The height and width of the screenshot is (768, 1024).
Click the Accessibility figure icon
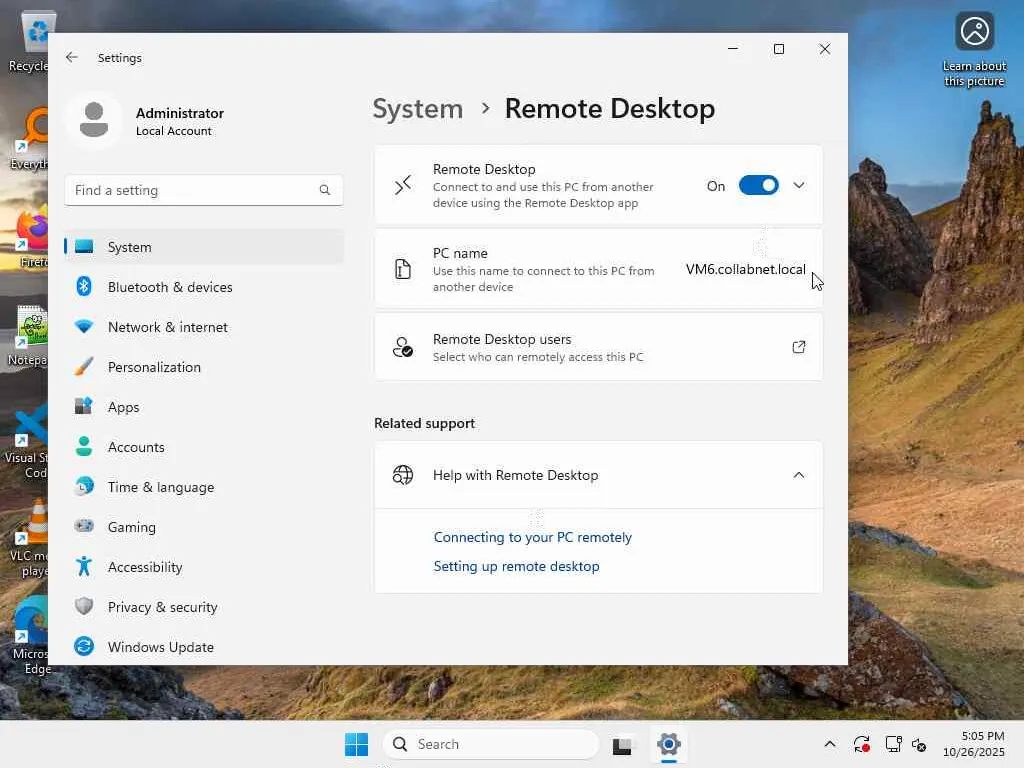click(84, 567)
